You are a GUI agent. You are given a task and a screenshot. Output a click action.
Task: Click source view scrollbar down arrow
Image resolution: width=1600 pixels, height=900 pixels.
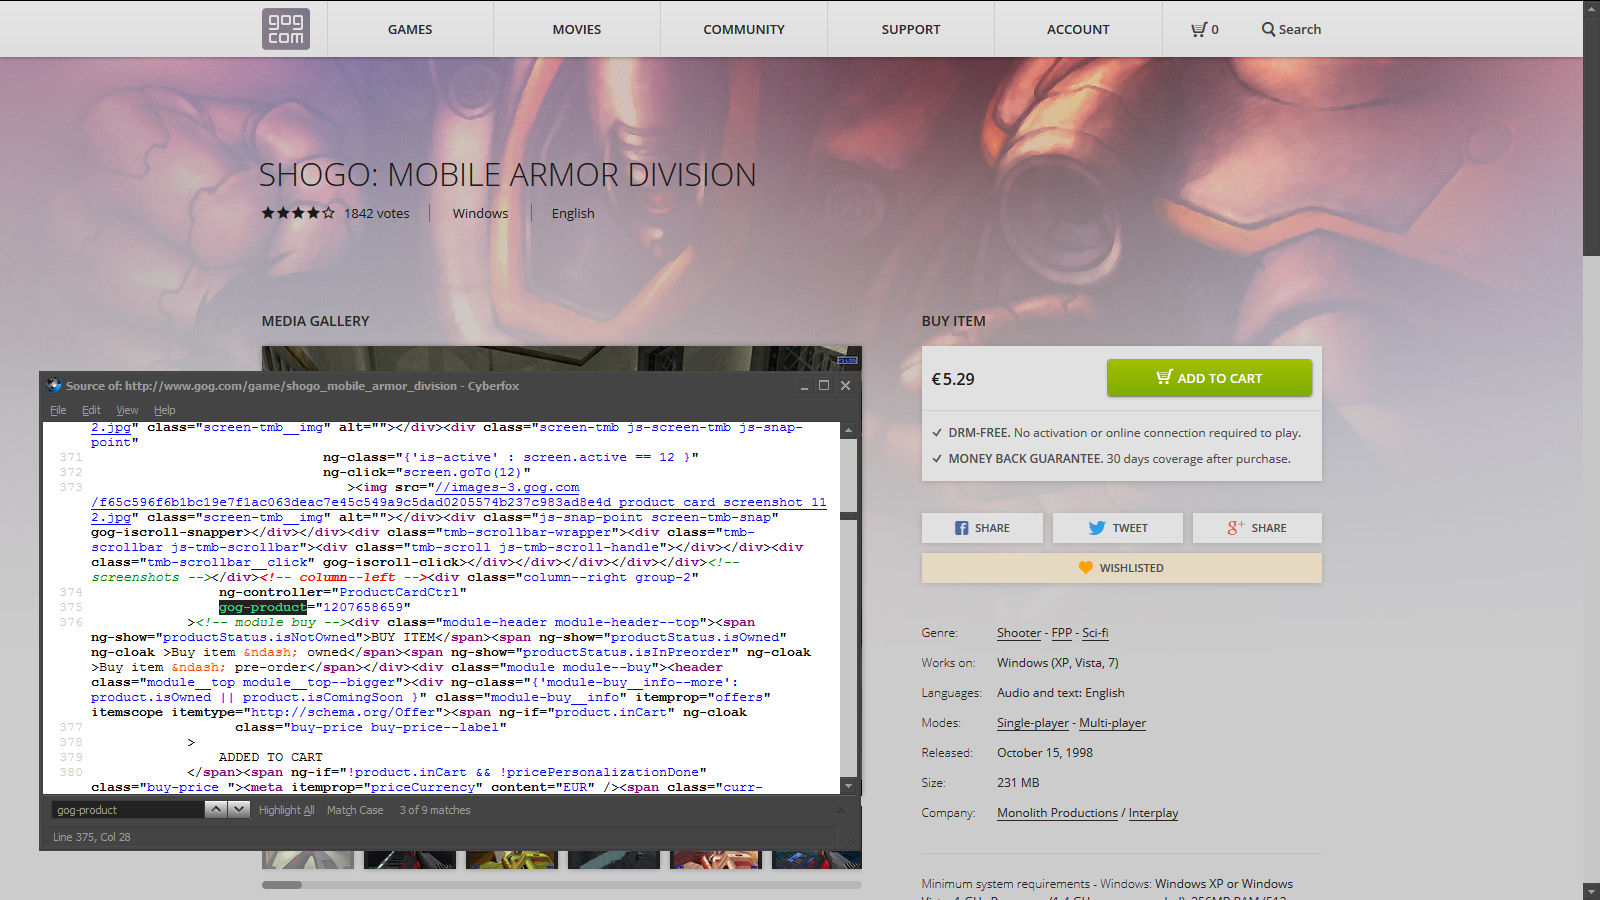tap(848, 786)
